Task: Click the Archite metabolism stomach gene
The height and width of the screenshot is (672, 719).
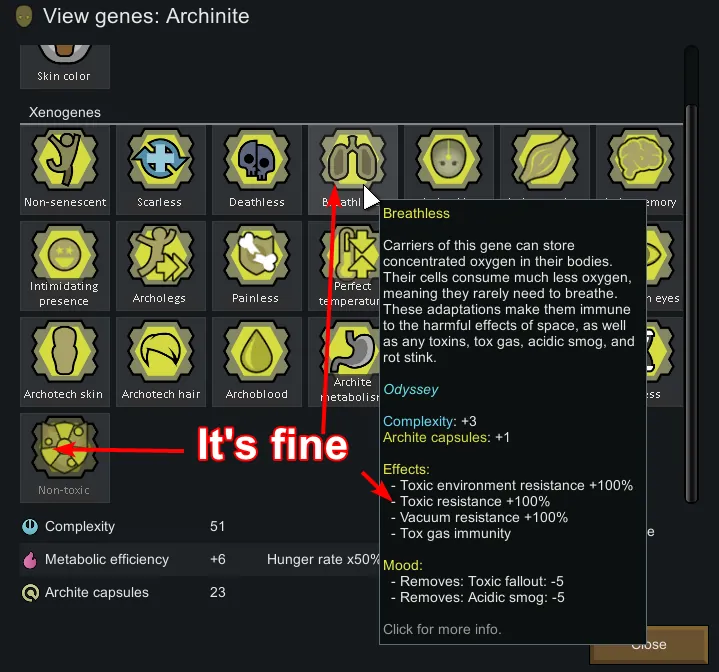Action: [344, 362]
